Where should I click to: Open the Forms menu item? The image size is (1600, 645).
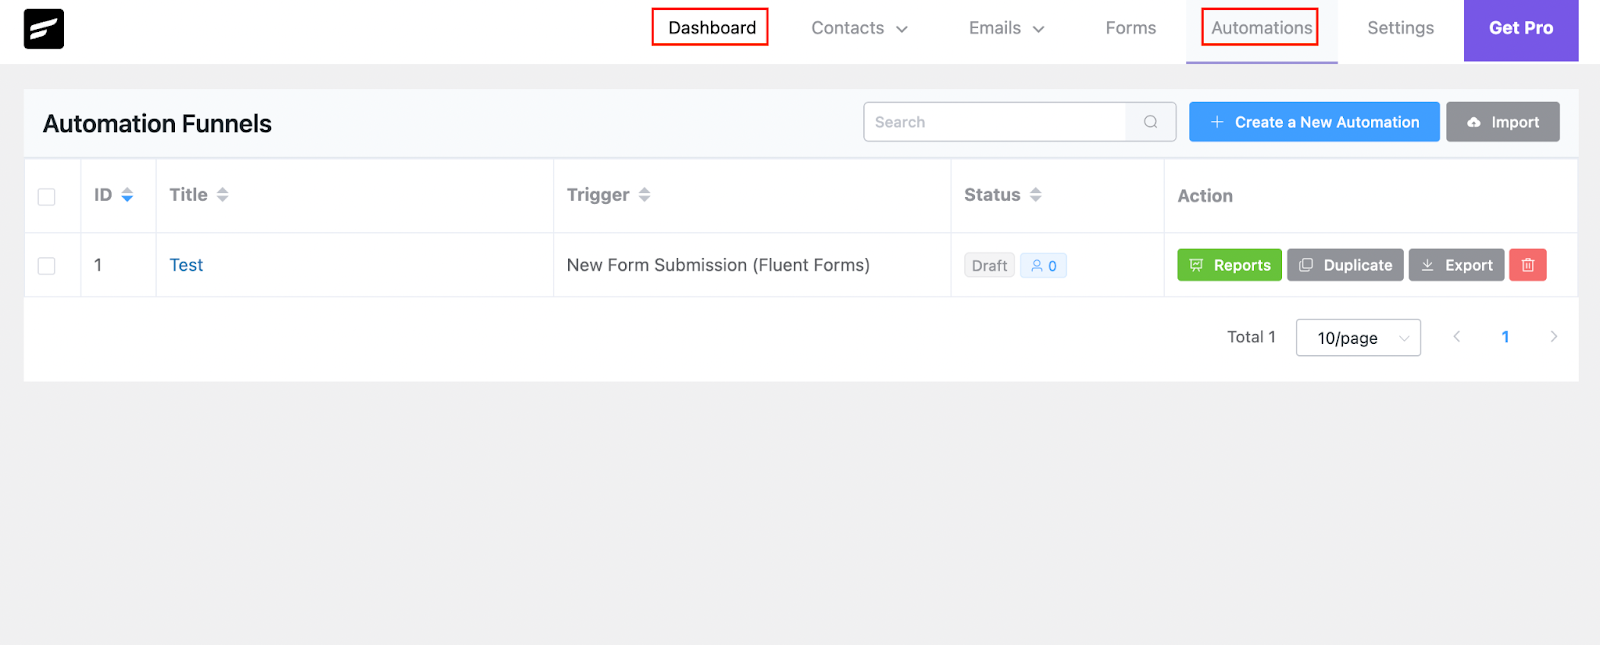click(1130, 28)
